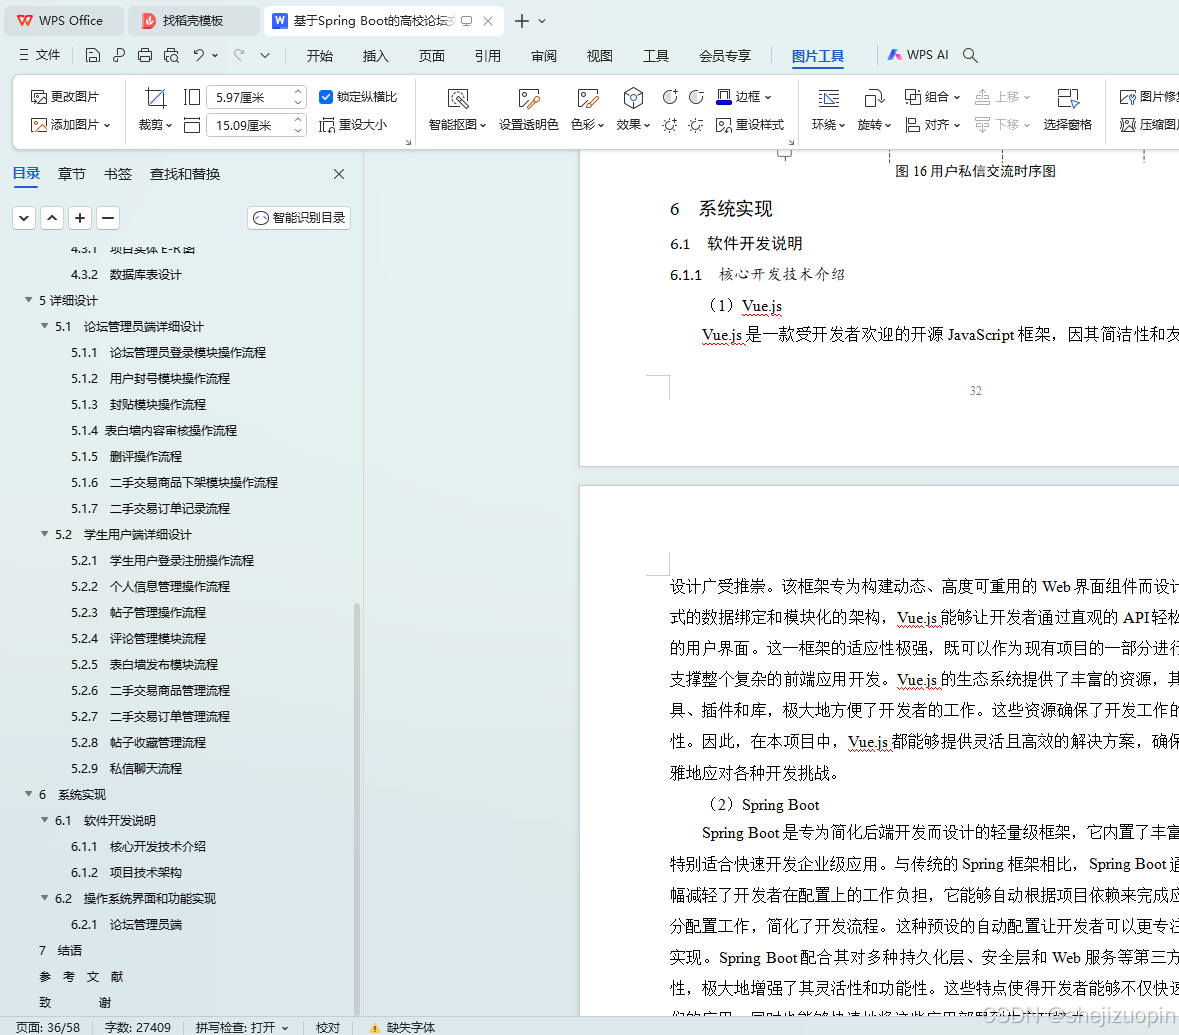Jump to the 7 结语 outline entry
Image resolution: width=1179 pixels, height=1035 pixels.
point(60,951)
